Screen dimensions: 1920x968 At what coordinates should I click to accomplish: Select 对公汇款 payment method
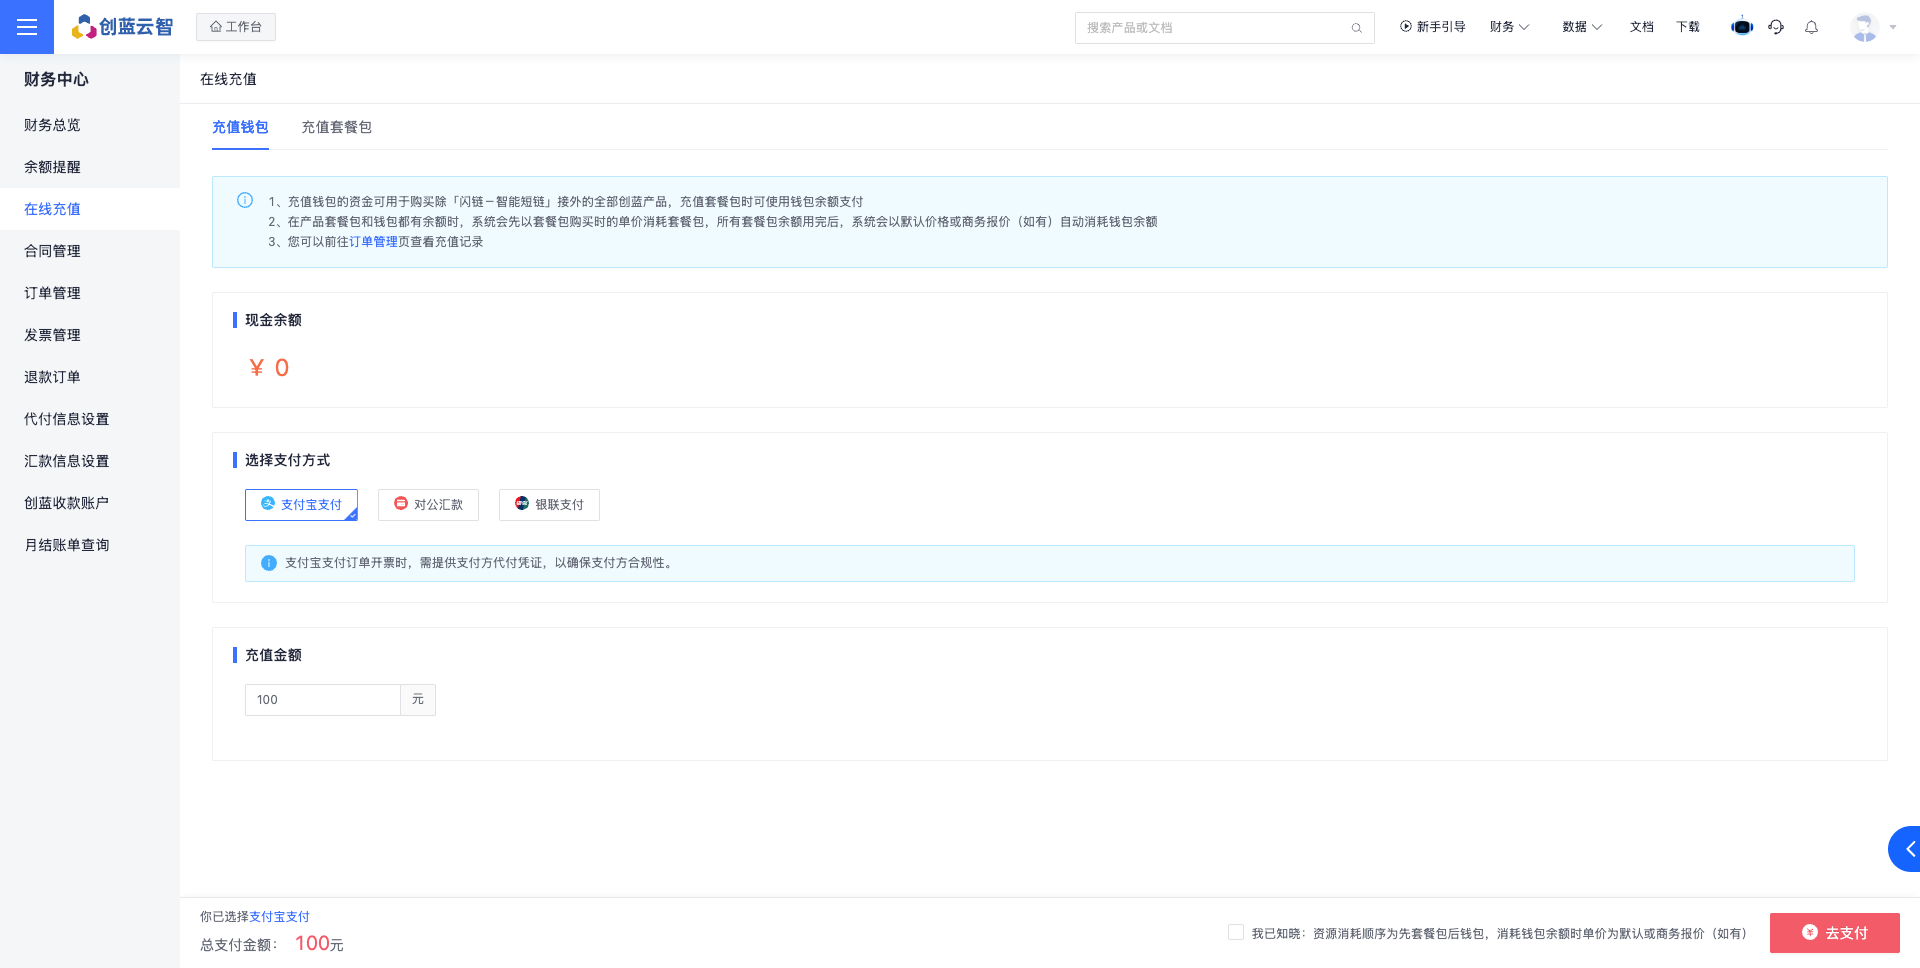428,505
